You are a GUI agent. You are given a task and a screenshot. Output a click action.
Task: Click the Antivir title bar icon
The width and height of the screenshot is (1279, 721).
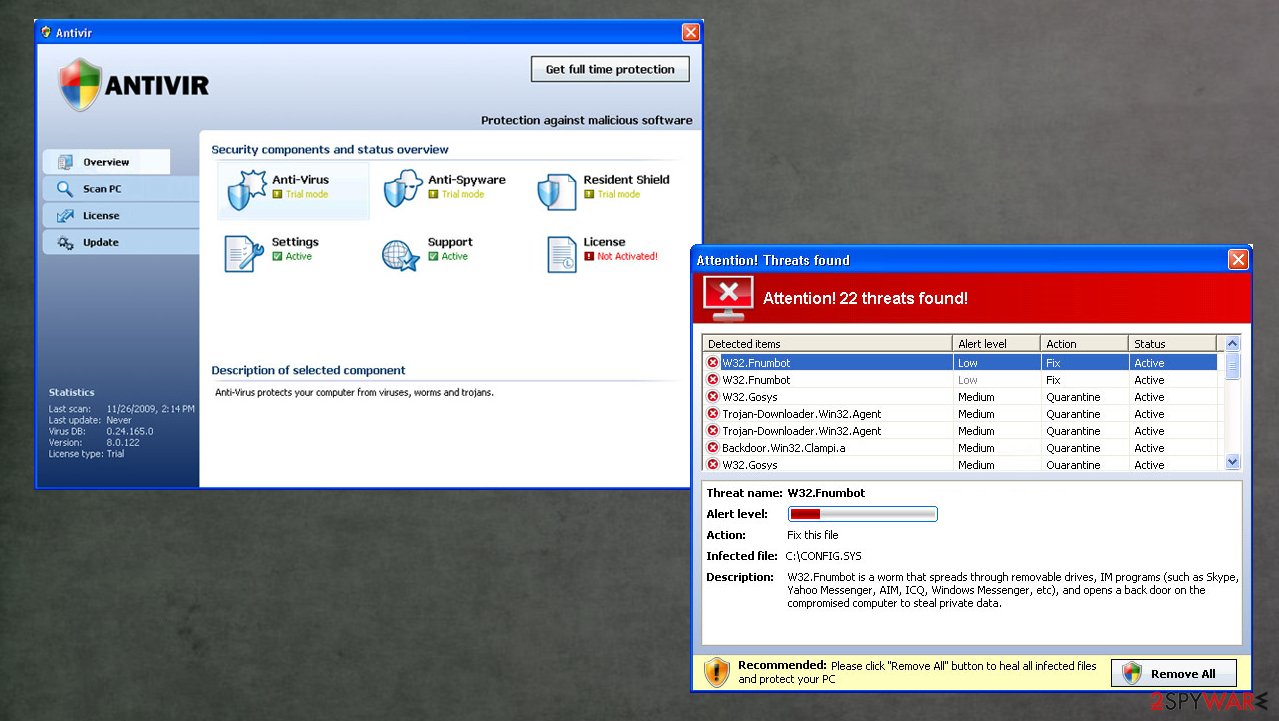46,32
